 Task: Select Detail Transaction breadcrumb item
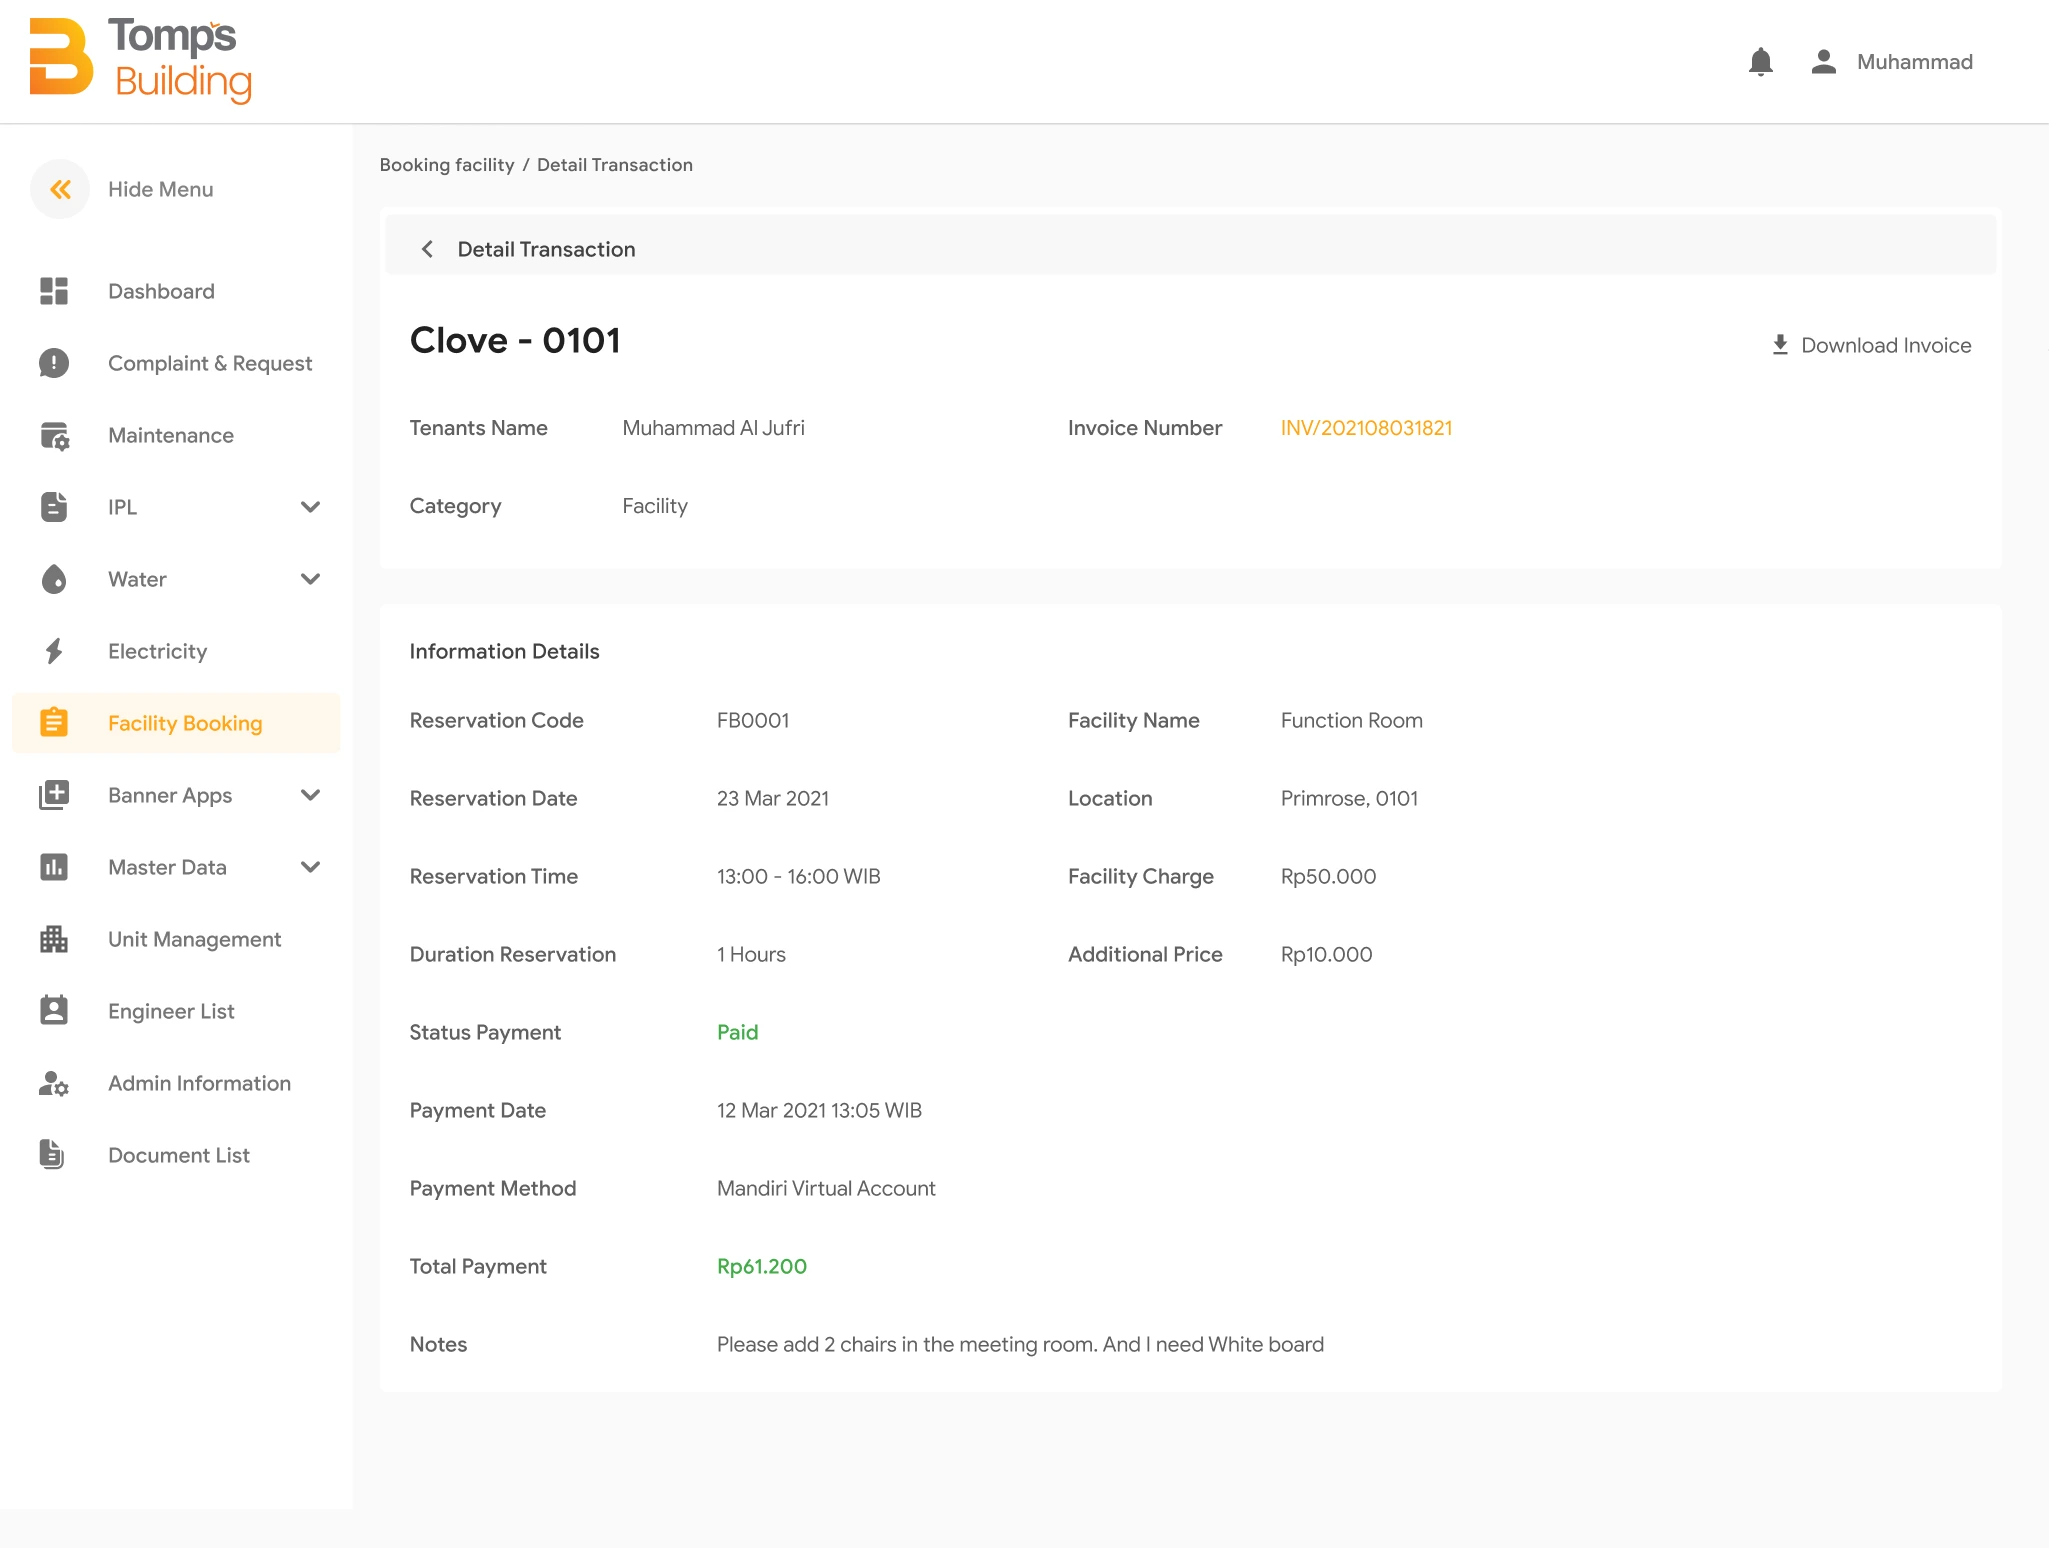point(614,164)
